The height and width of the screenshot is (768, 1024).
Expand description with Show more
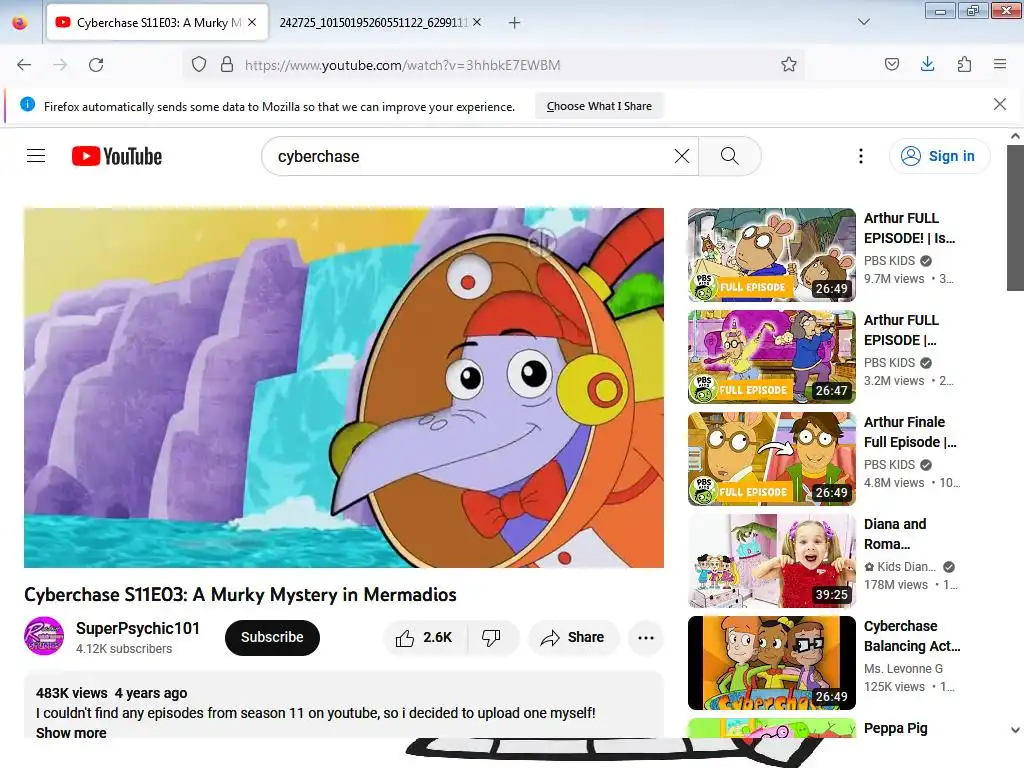coord(71,733)
